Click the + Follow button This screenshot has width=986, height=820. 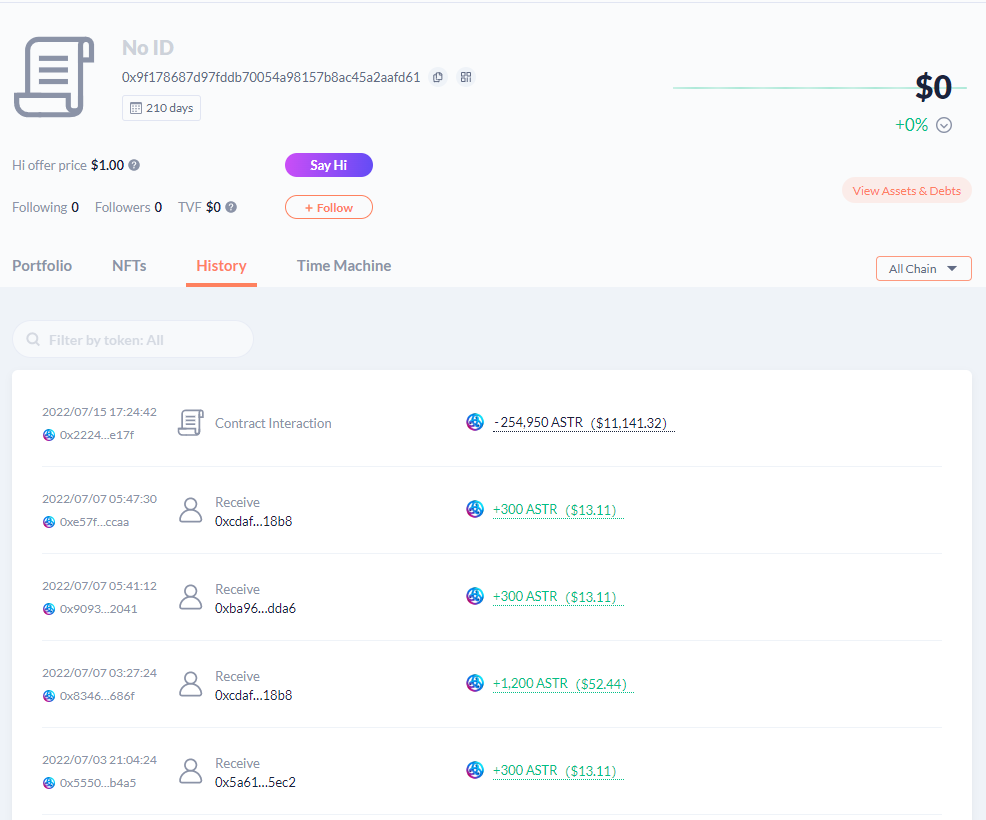[328, 207]
